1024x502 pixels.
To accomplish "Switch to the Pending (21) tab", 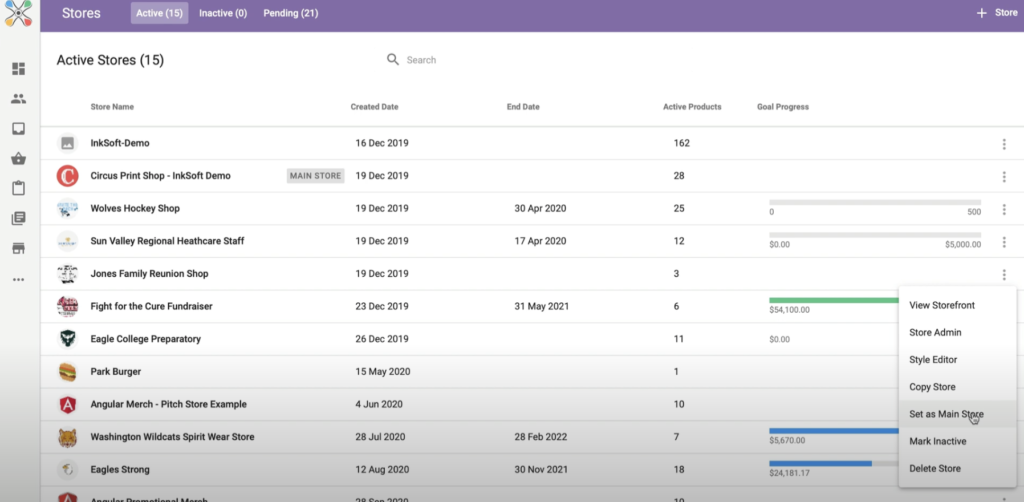I will pos(291,13).
